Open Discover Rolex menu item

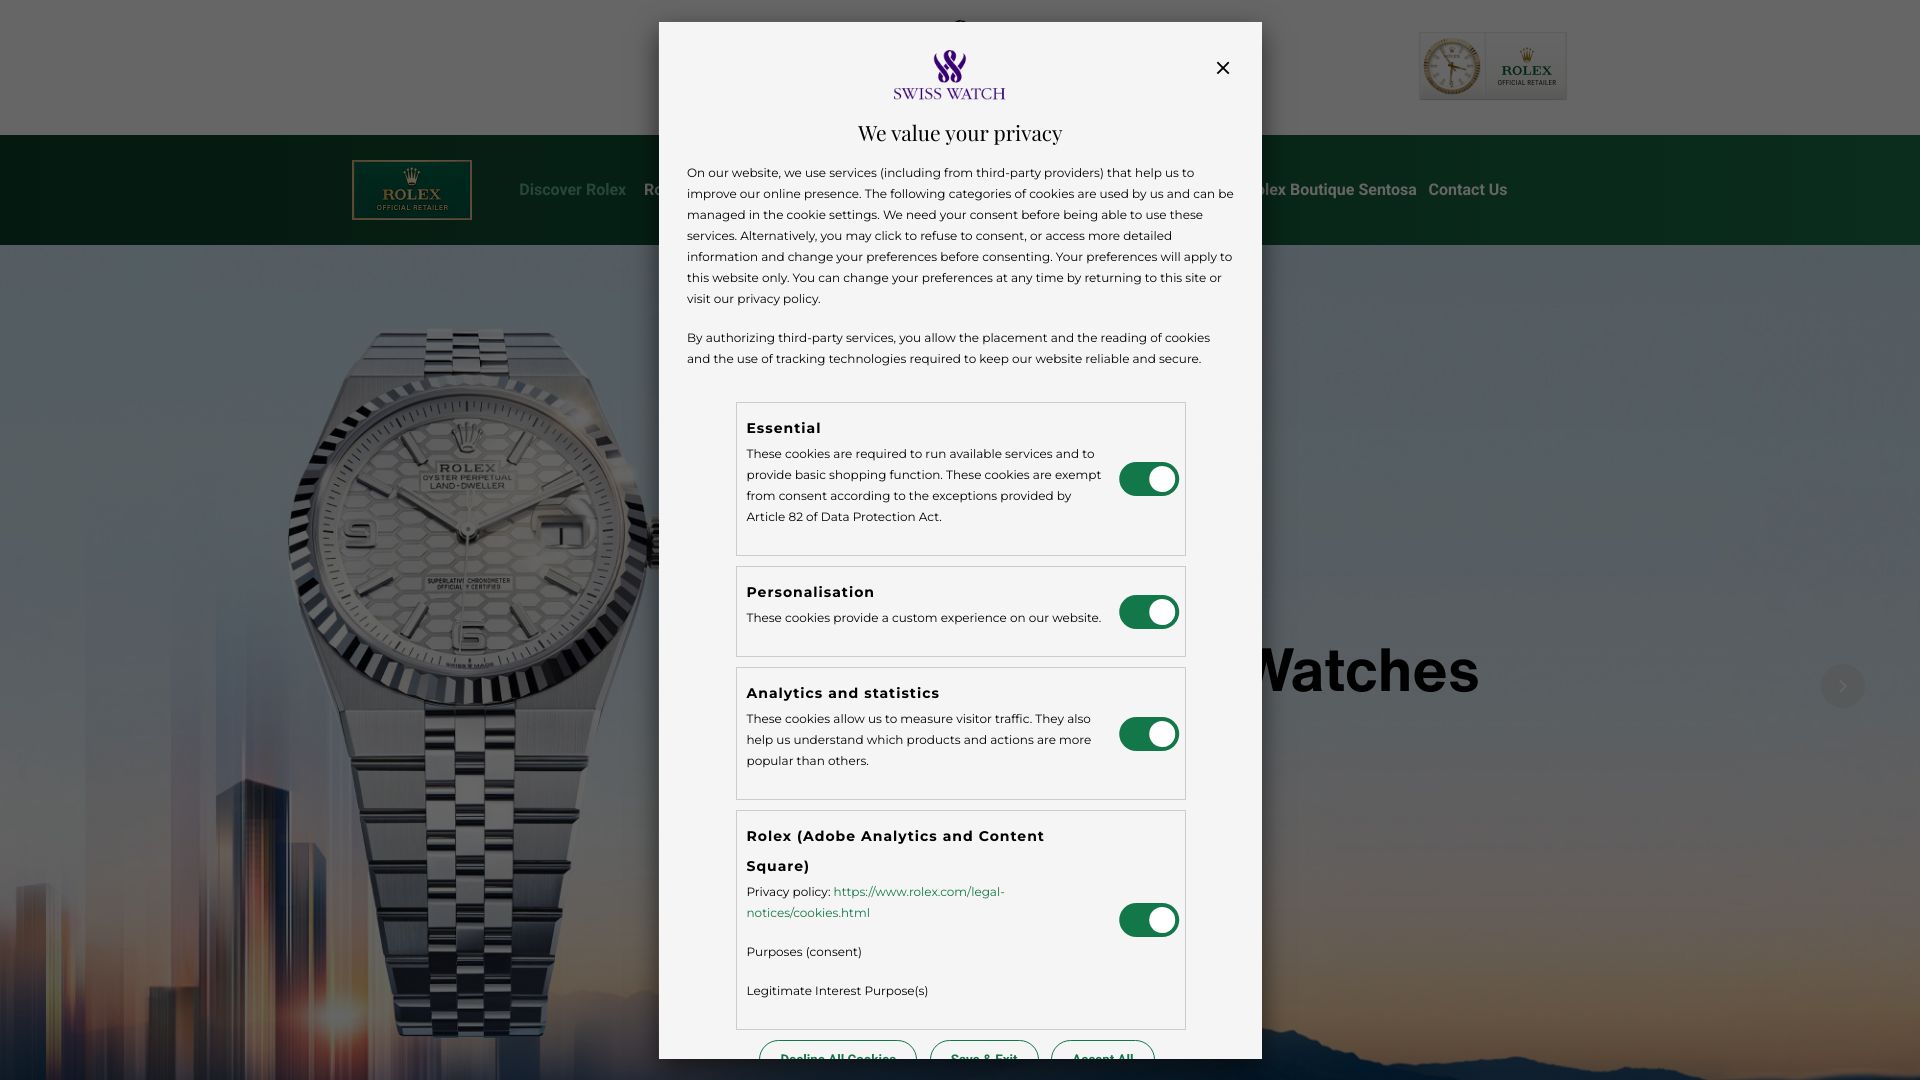tap(572, 190)
